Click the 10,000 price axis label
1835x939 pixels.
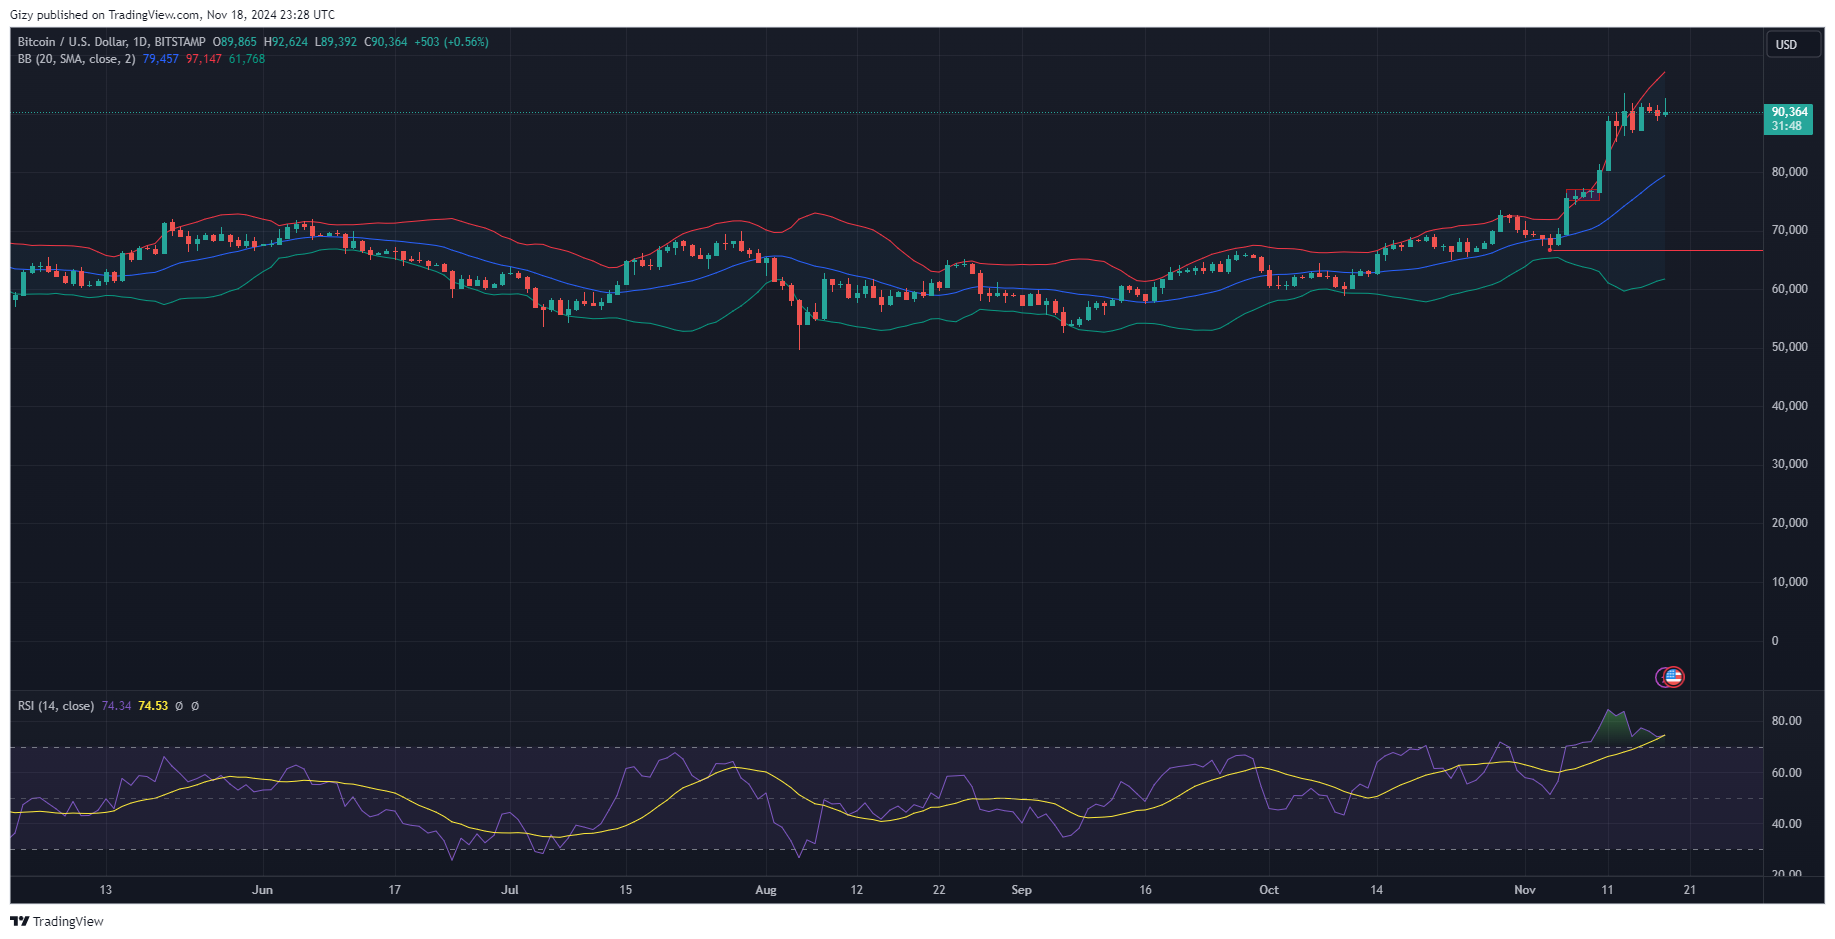(1790, 582)
